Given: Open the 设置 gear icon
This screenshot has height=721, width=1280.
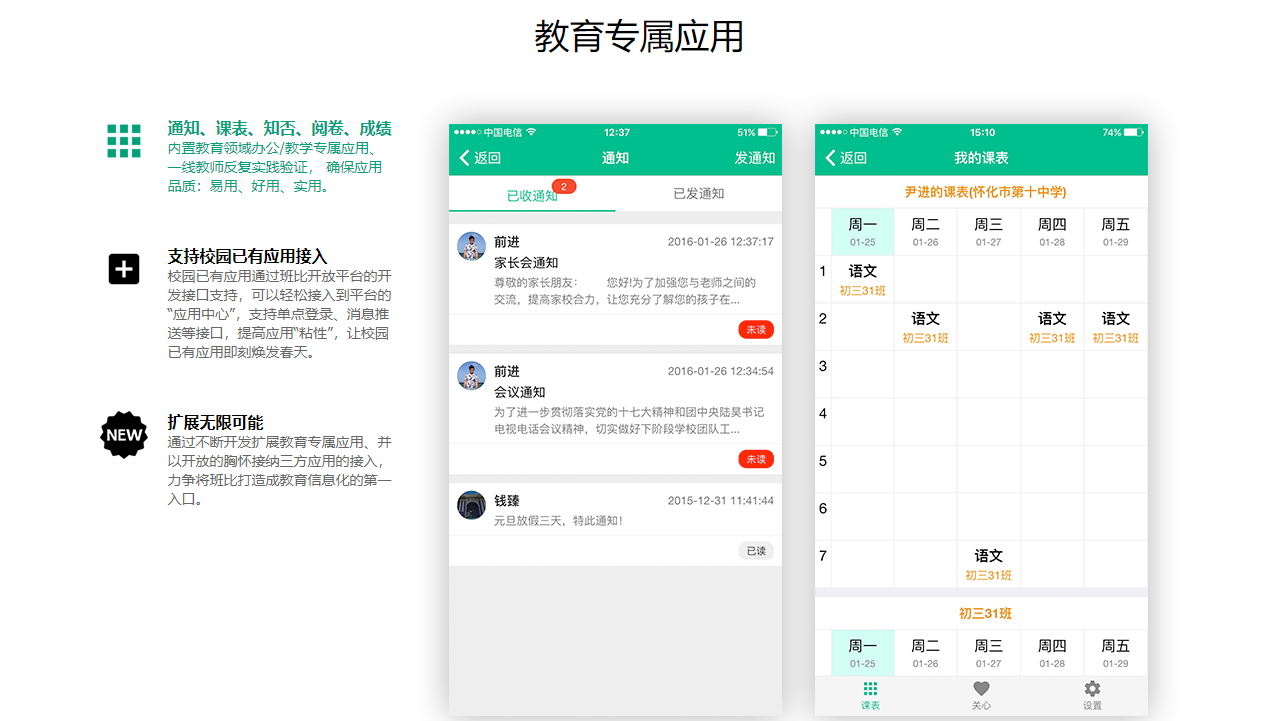Looking at the screenshot, I should click(x=1092, y=695).
